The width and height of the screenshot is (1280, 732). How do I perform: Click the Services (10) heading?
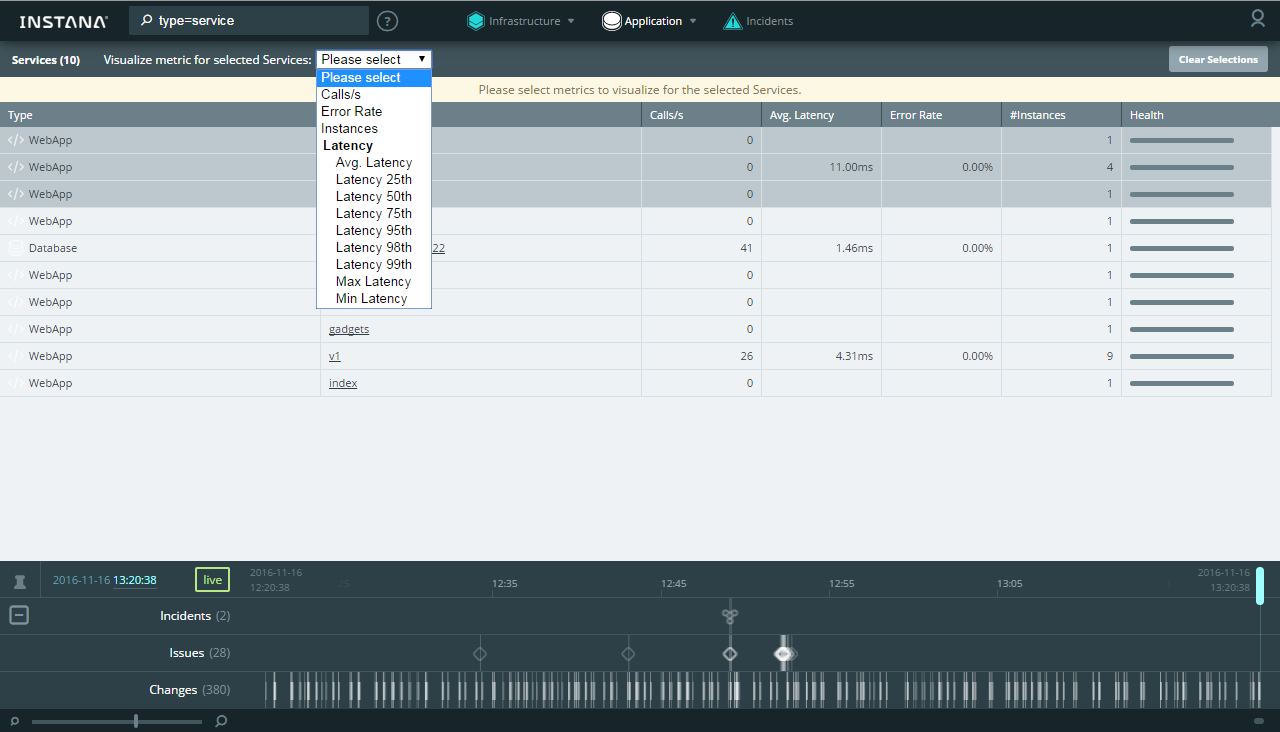pyautogui.click(x=46, y=60)
